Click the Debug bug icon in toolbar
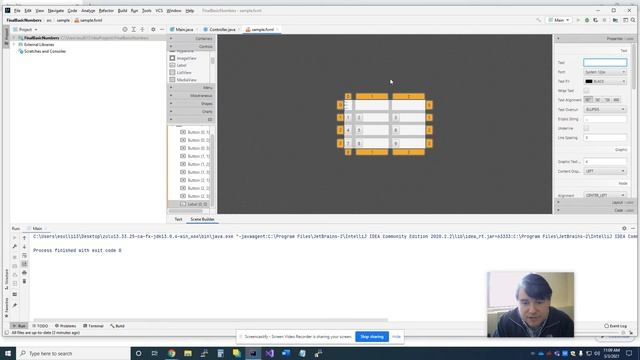 (587, 20)
